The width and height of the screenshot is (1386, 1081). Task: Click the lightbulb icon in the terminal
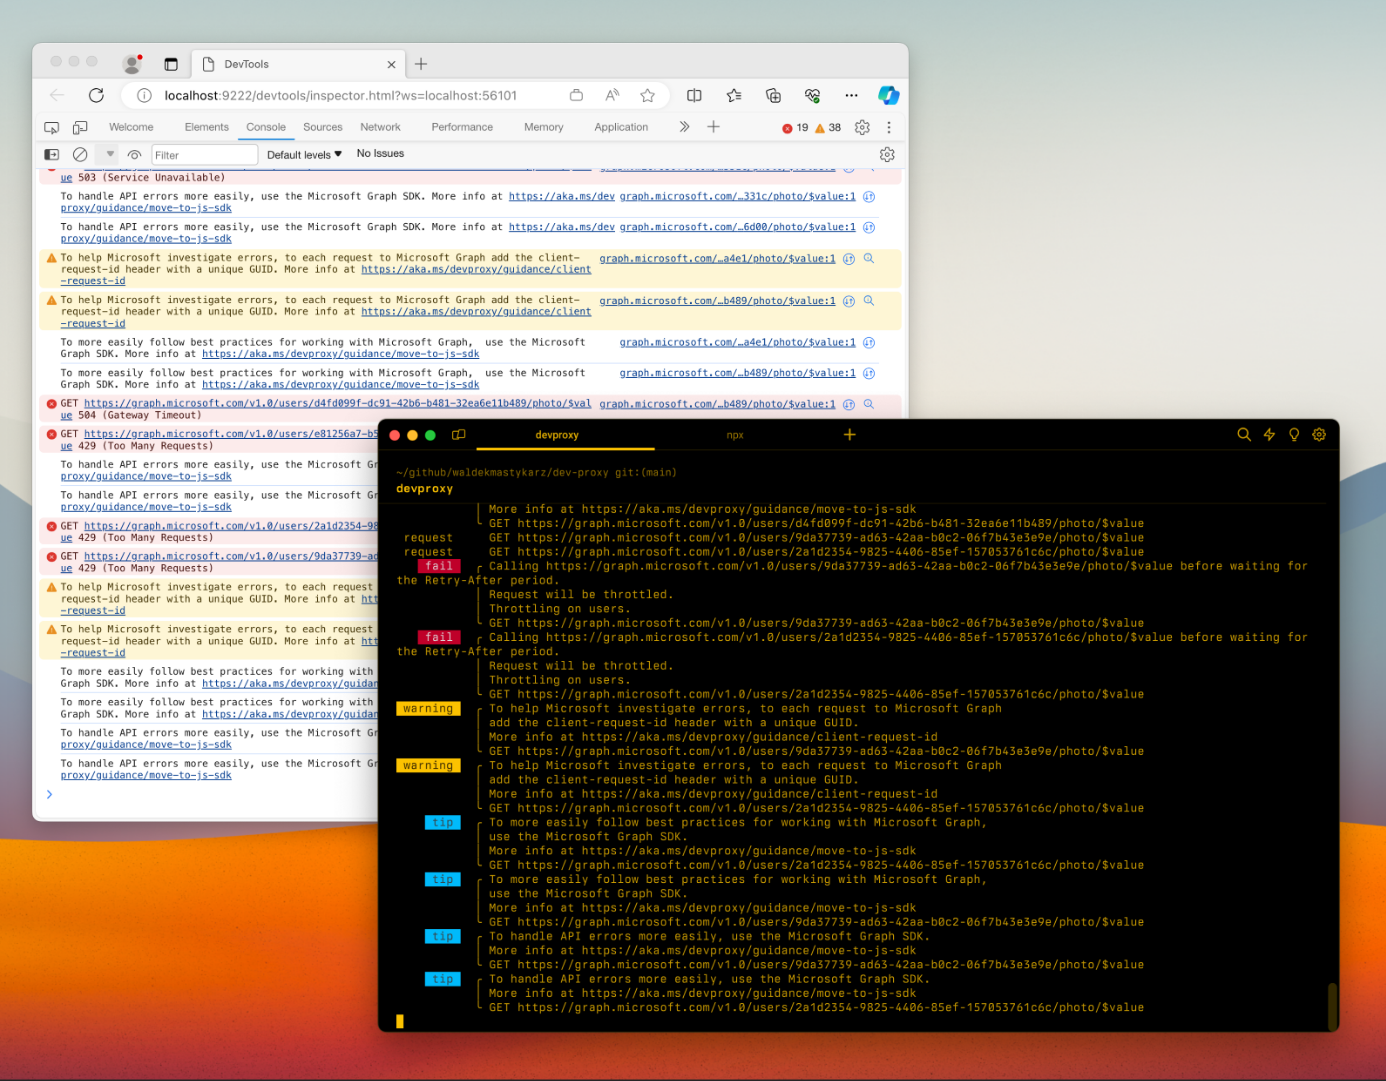[1293, 434]
